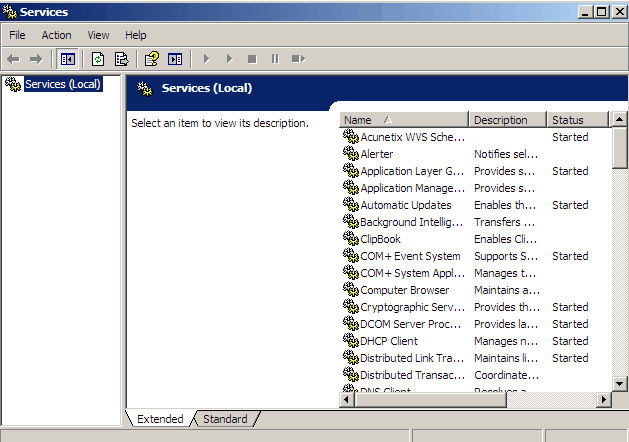Sort by the Status column header
Viewport: 629px width, 442px height.
pyautogui.click(x=578, y=120)
